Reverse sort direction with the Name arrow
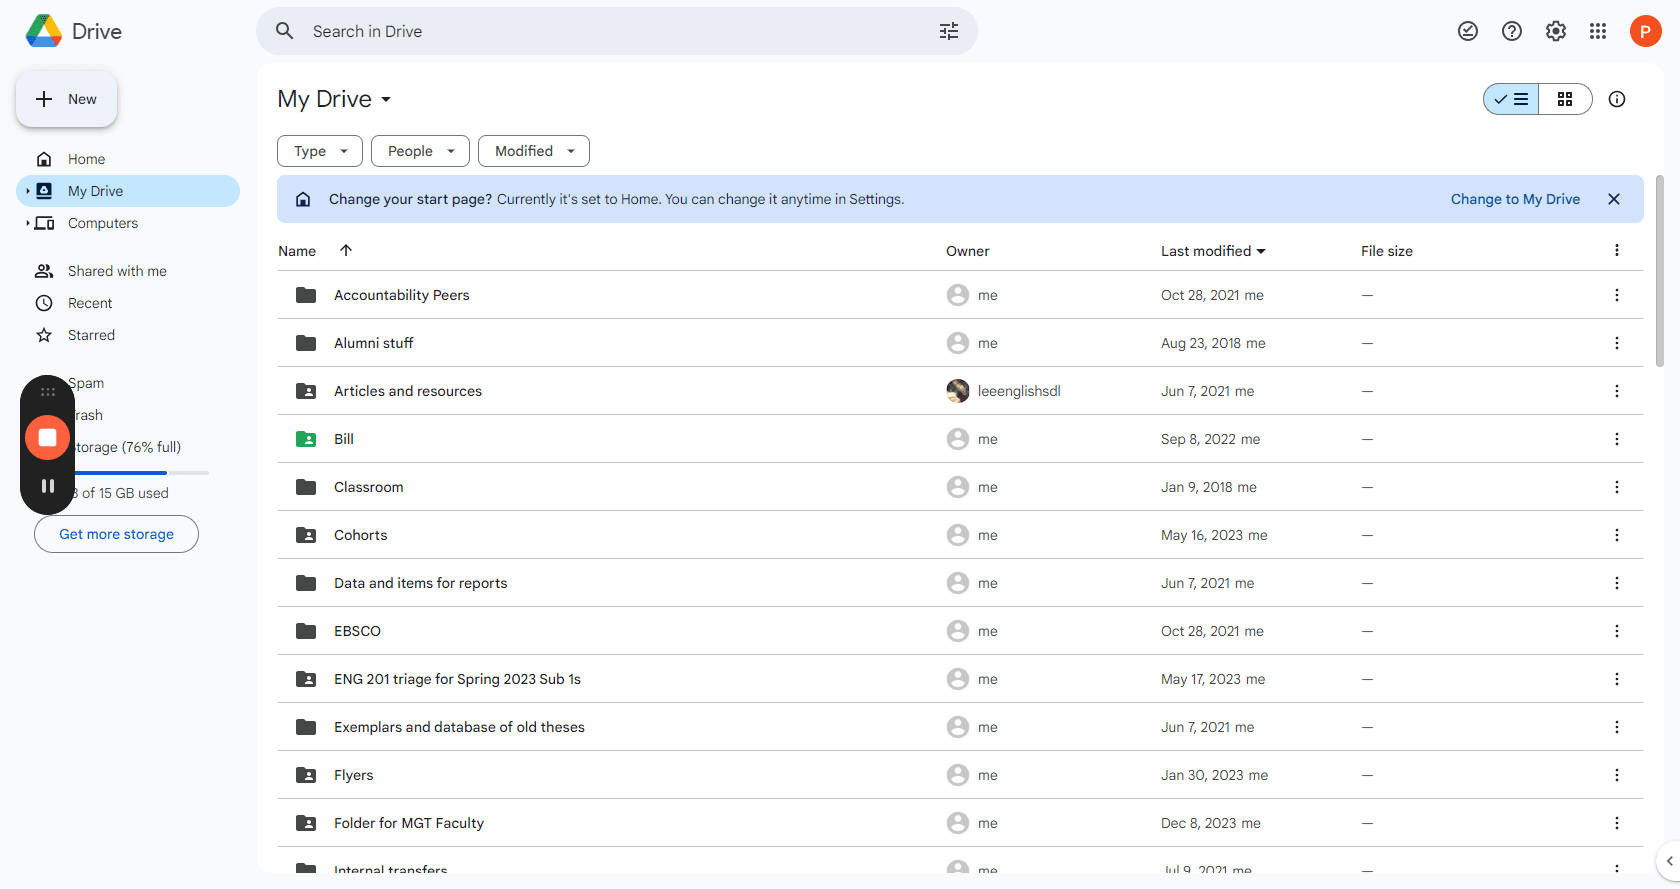 [x=346, y=250]
